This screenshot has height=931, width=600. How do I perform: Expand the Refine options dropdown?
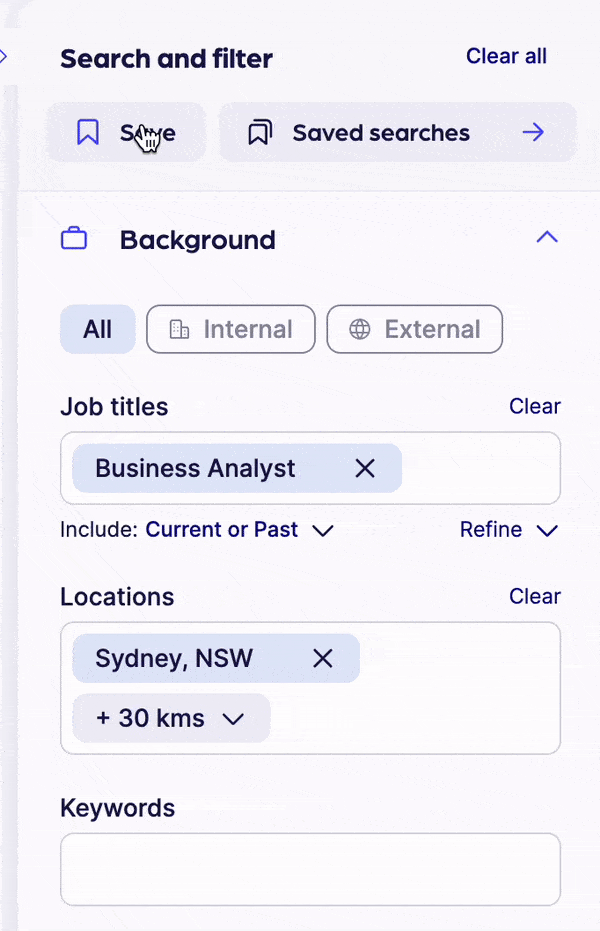click(508, 530)
